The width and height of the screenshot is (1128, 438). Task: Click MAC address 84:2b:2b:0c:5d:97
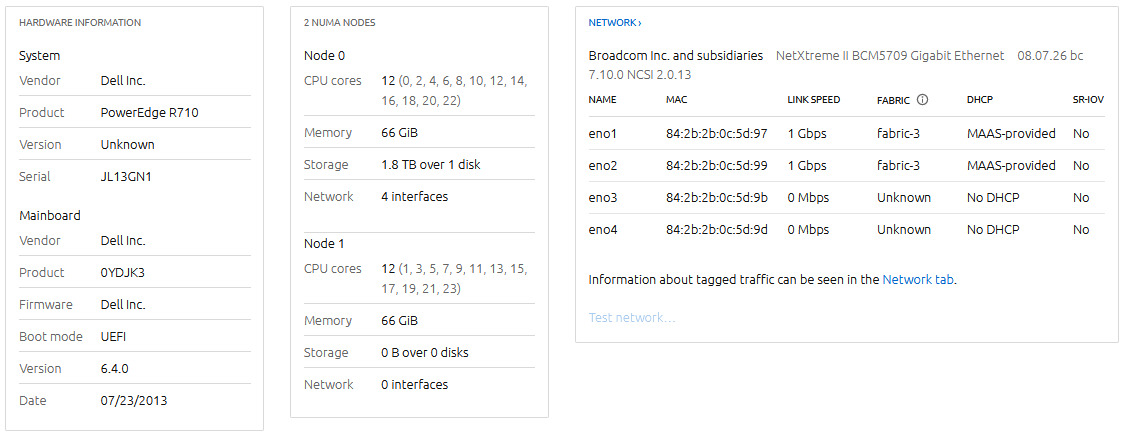pos(716,133)
